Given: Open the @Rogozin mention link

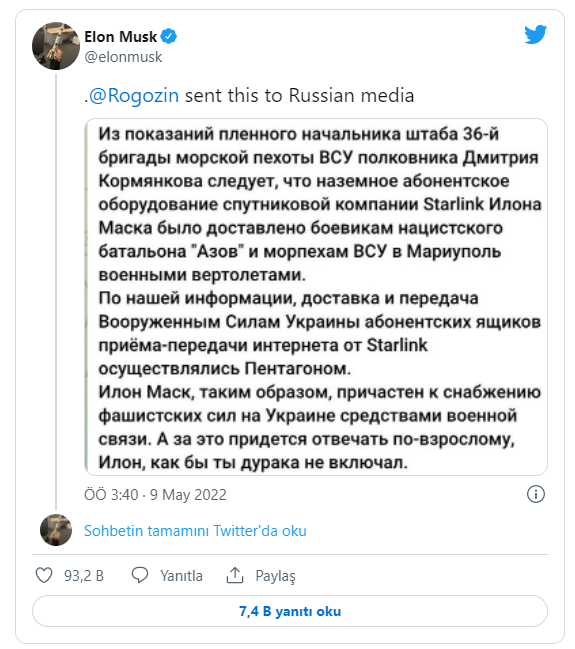Looking at the screenshot, I should (x=134, y=96).
